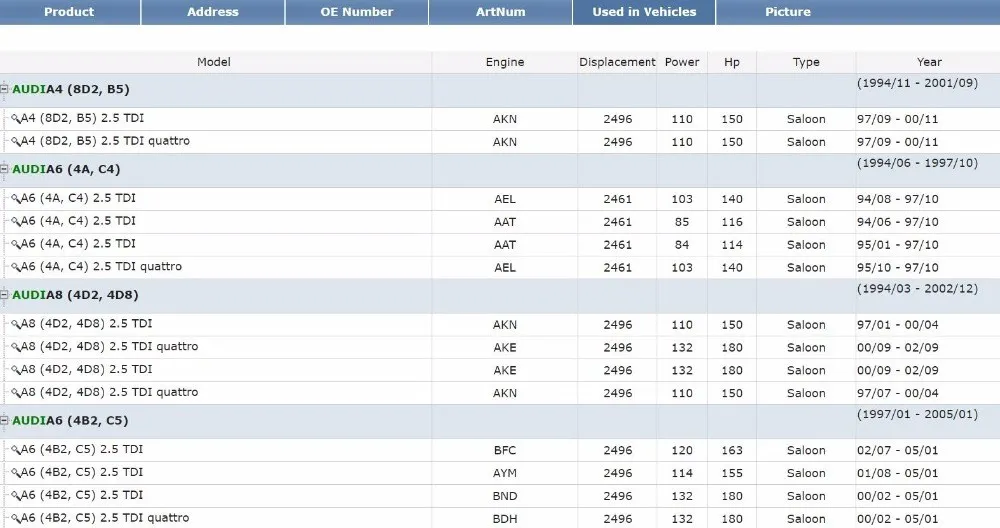1000x528 pixels.
Task: Select AUDI A4 (8D2, B5) group title
Action: click(71, 89)
